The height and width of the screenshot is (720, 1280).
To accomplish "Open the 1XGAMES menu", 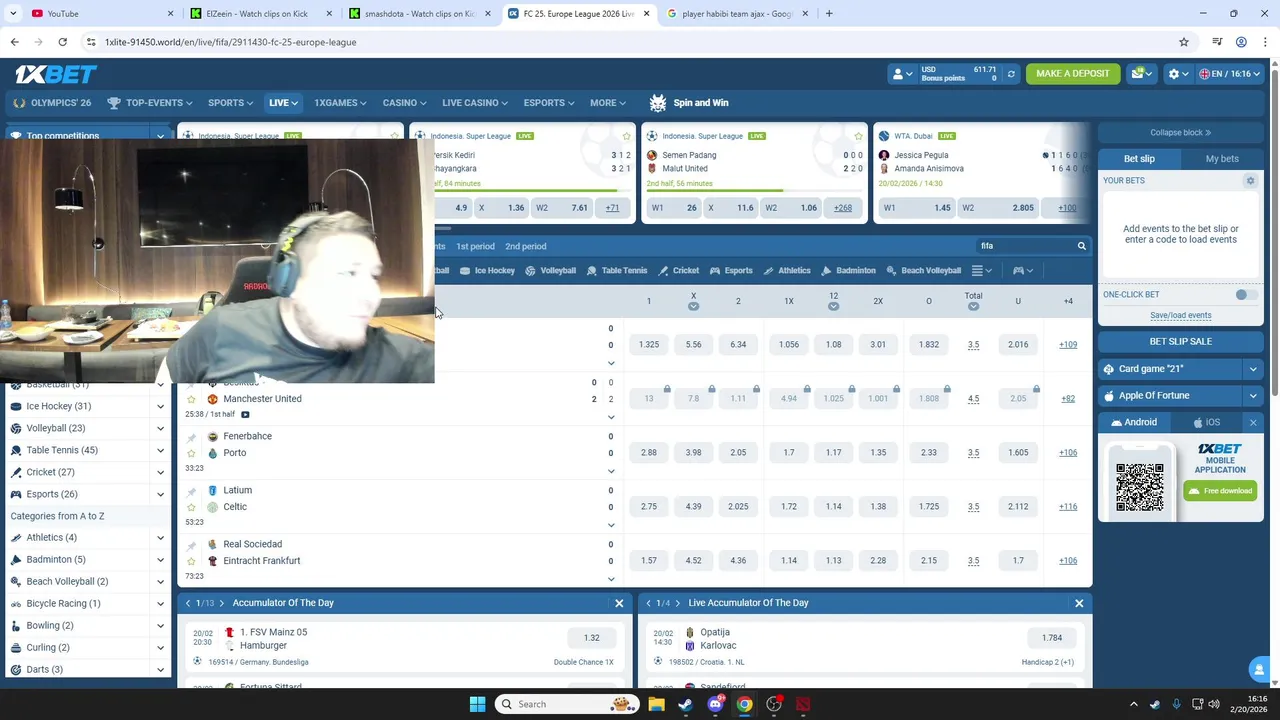I will [x=340, y=103].
